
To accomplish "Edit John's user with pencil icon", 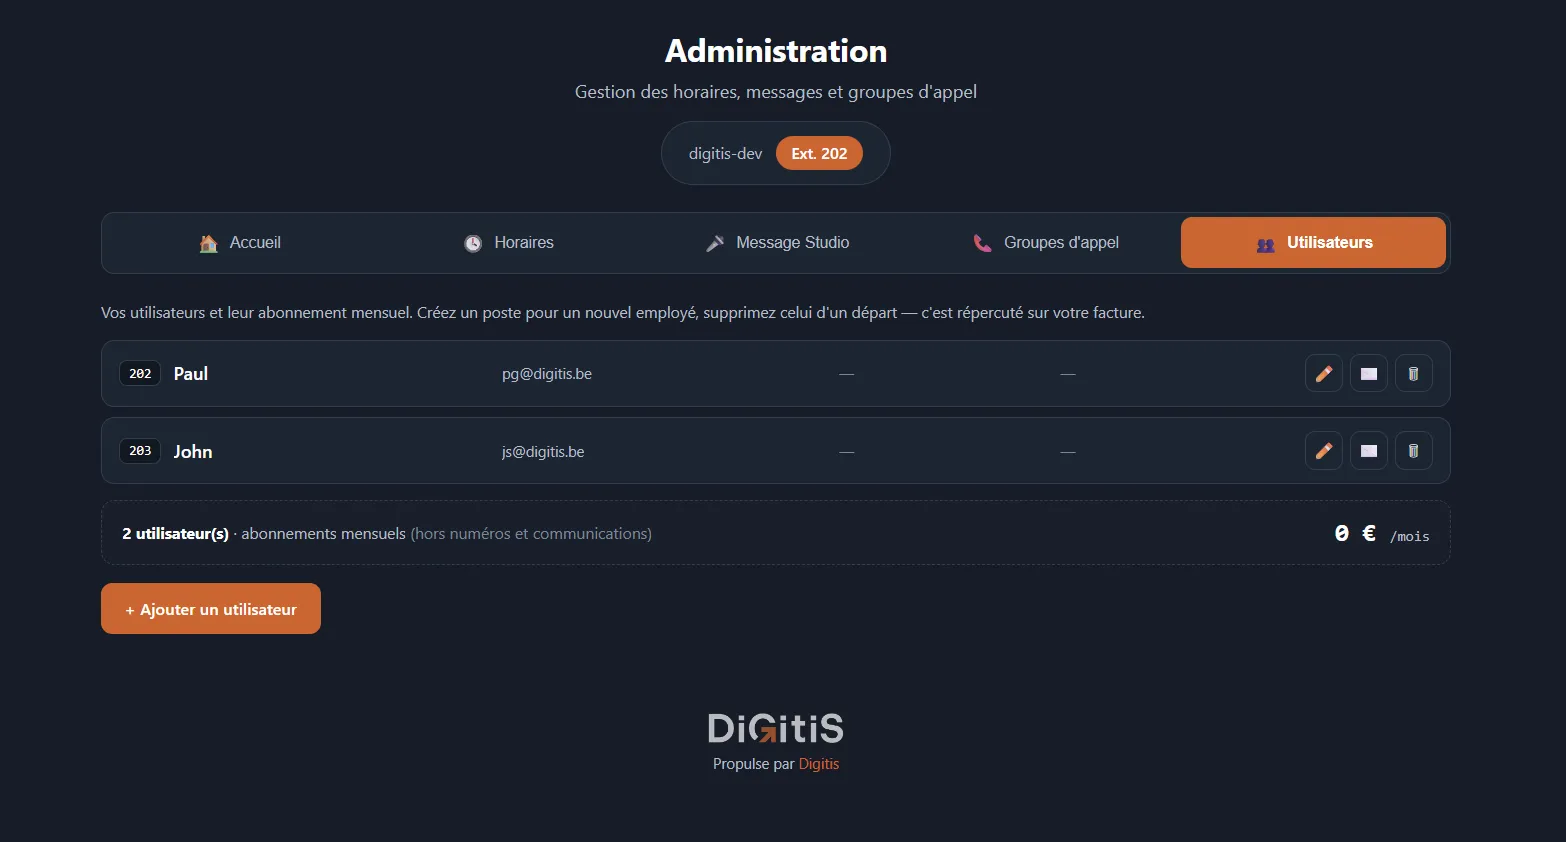I will click(x=1323, y=451).
